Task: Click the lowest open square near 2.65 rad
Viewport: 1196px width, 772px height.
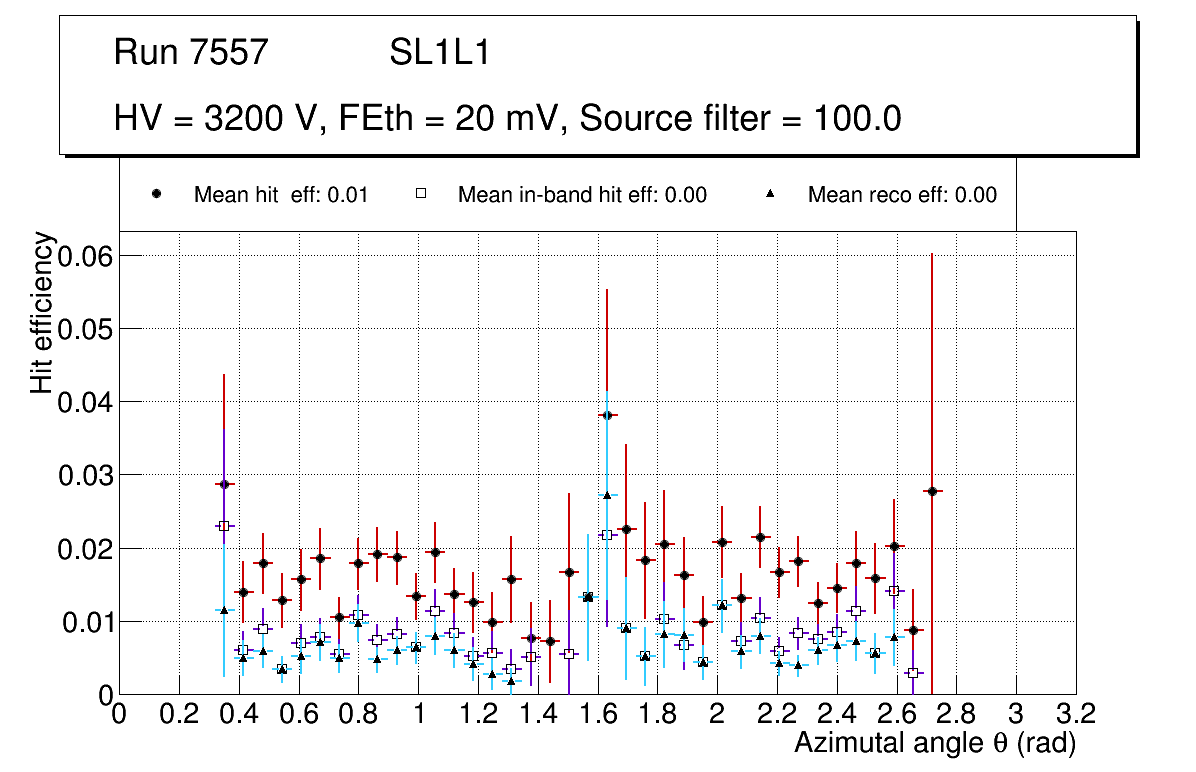Action: (912, 673)
